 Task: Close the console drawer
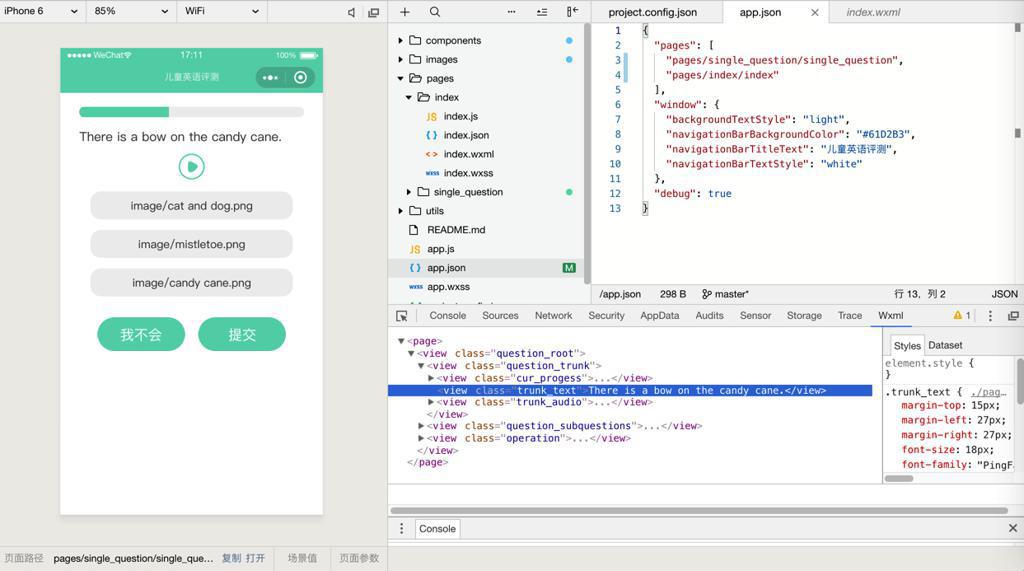click(x=1013, y=528)
